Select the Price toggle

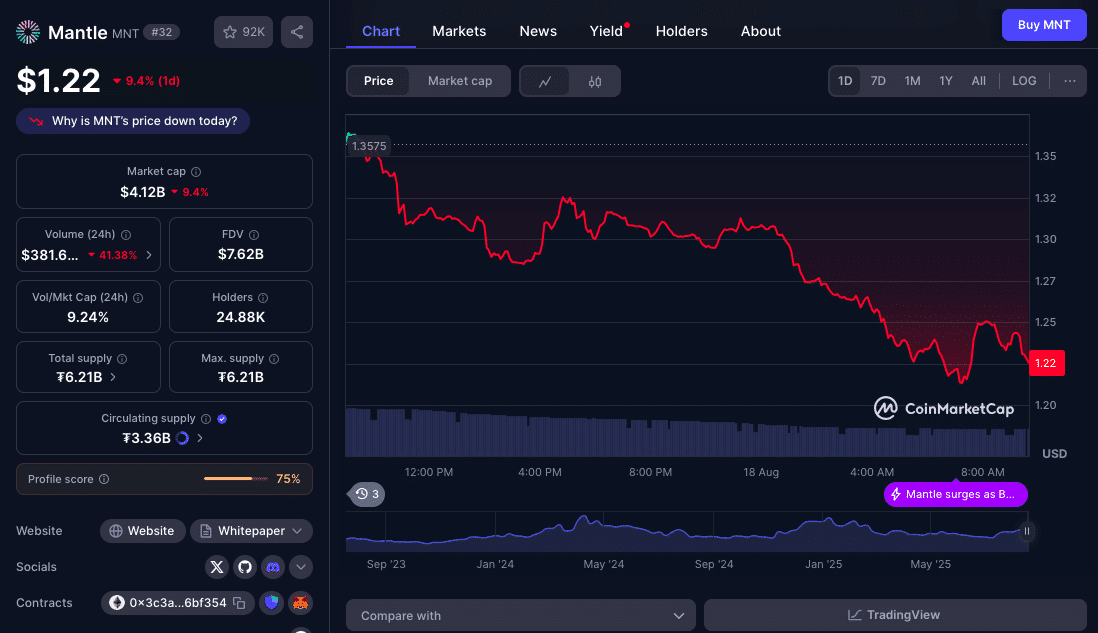(x=378, y=81)
